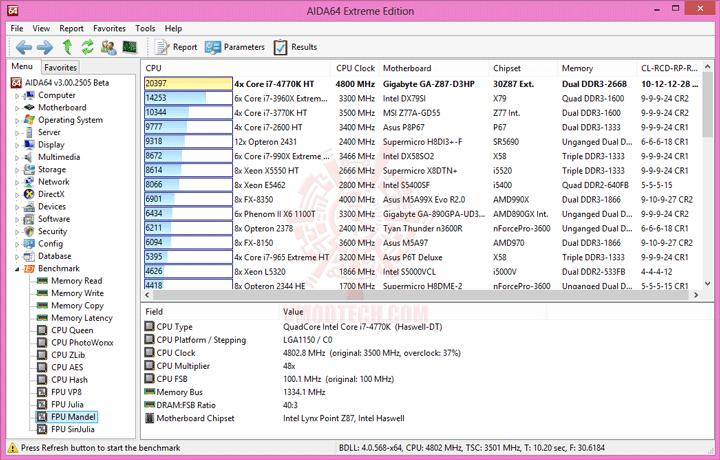Click the Motherboard icon in tree
720x460 pixels.
tap(29, 107)
